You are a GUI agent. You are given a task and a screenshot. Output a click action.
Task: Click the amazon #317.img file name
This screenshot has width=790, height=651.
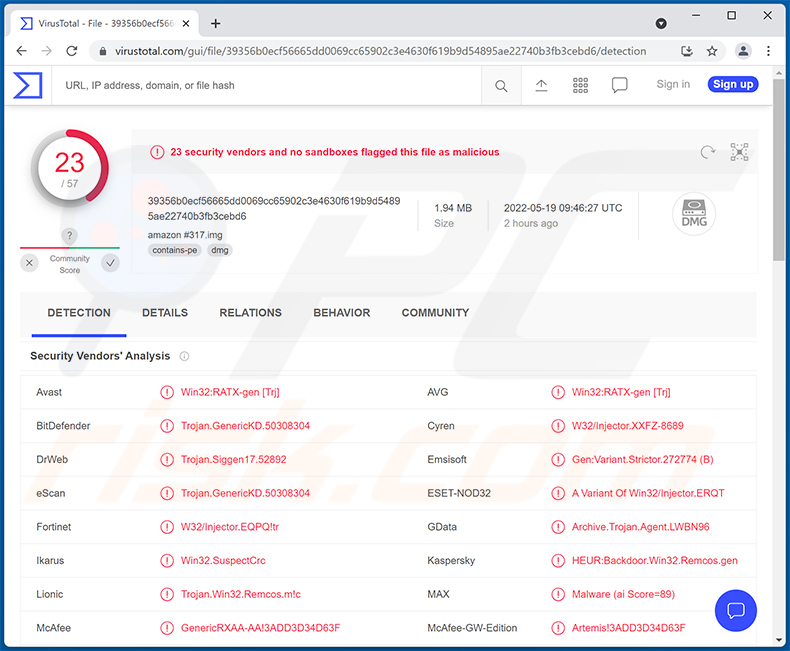pyautogui.click(x=185, y=235)
